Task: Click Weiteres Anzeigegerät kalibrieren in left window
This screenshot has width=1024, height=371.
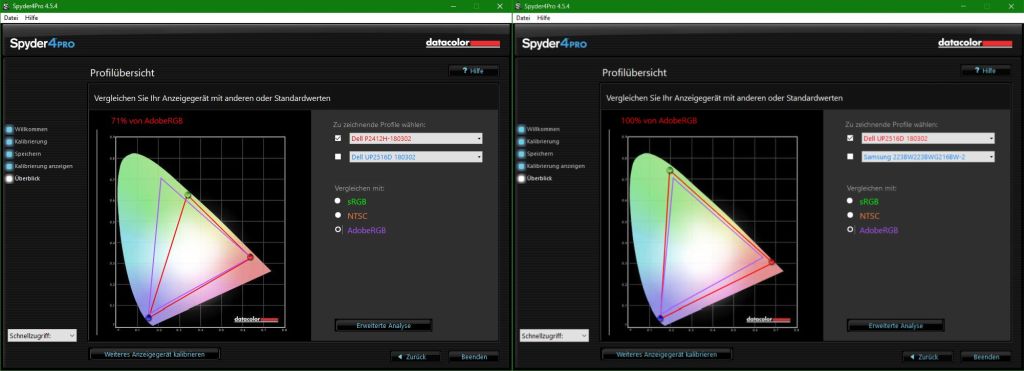Action: 154,354
